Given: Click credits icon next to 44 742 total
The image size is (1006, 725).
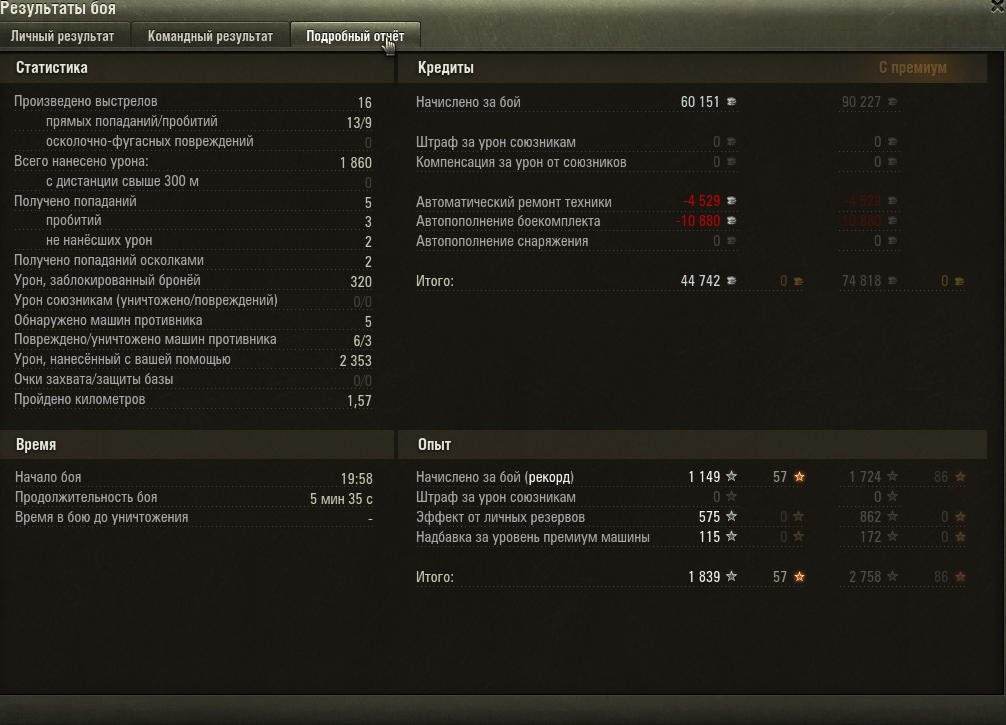Looking at the screenshot, I should [x=731, y=280].
